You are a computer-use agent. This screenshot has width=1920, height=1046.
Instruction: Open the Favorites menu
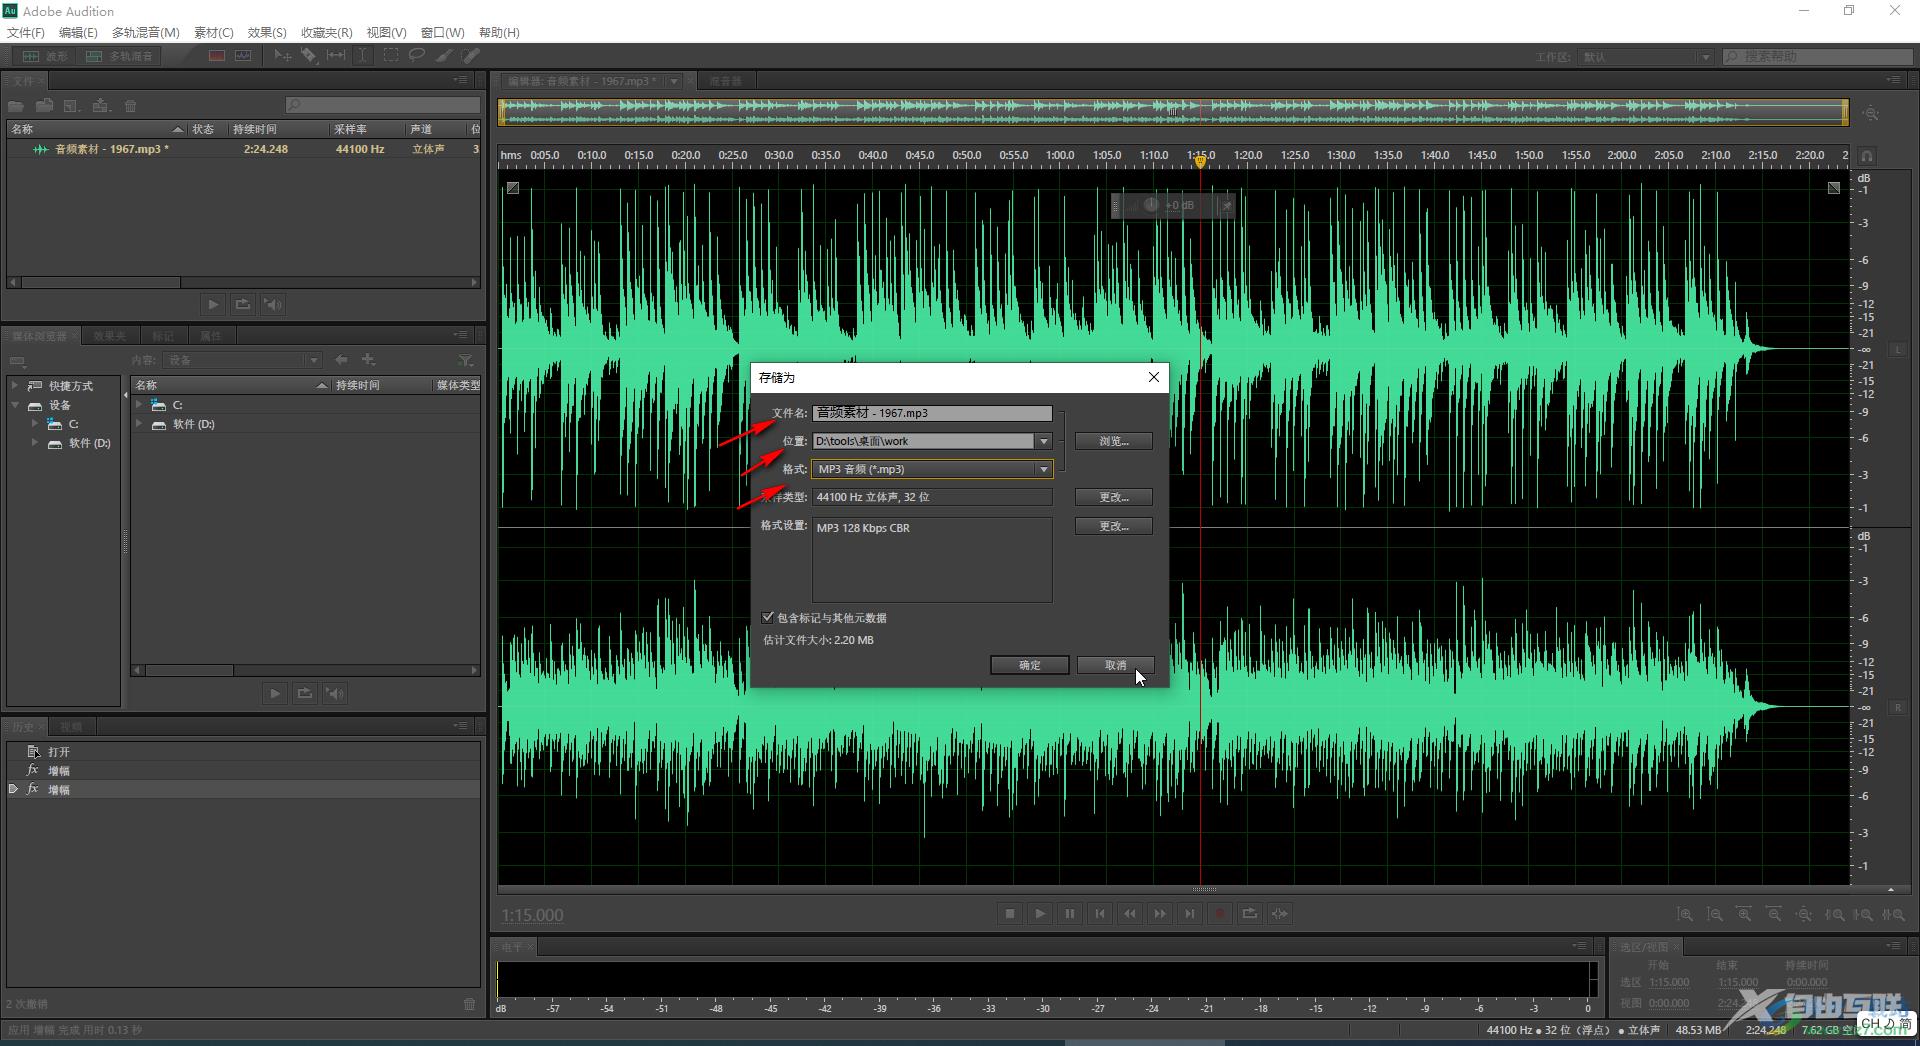[x=326, y=32]
